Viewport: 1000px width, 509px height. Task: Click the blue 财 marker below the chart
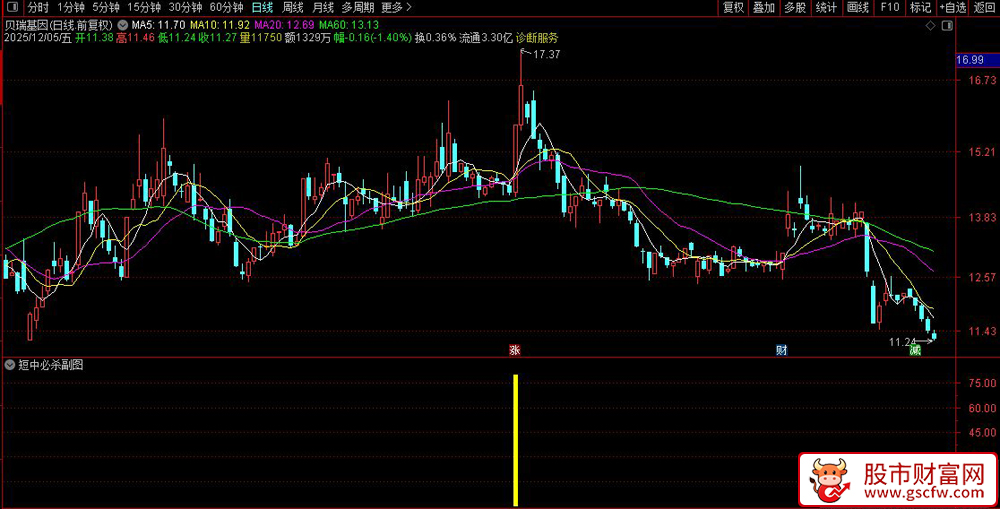tap(781, 350)
